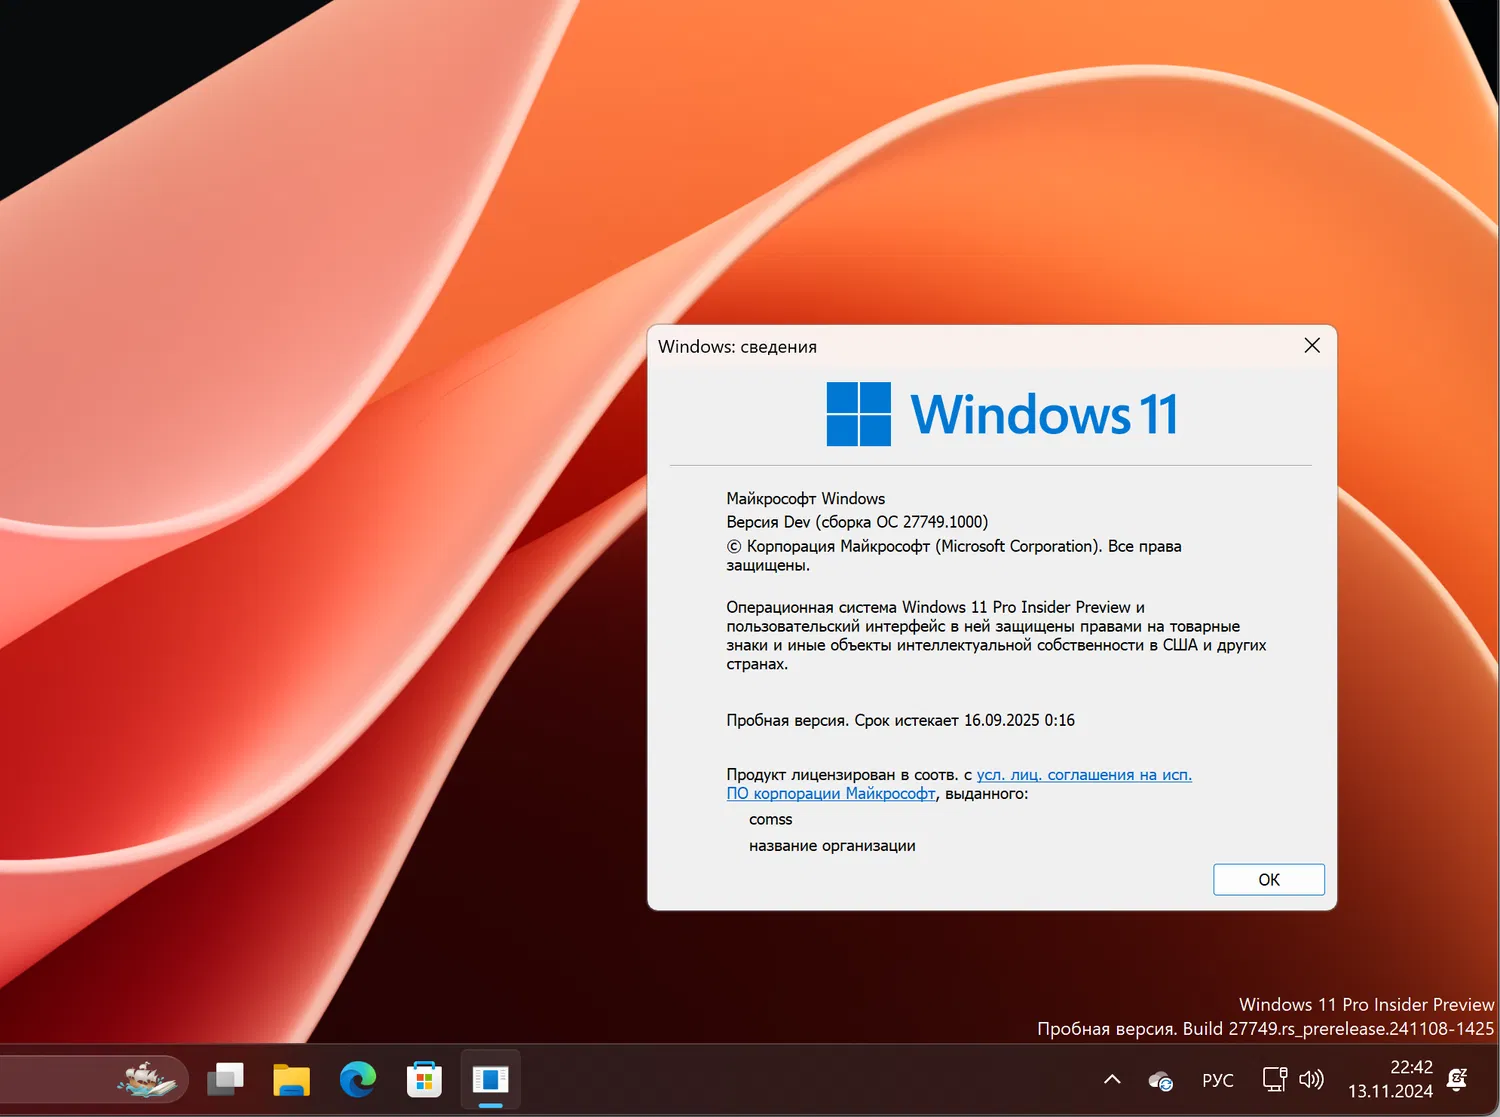Open the Microsoft Store app

click(424, 1080)
